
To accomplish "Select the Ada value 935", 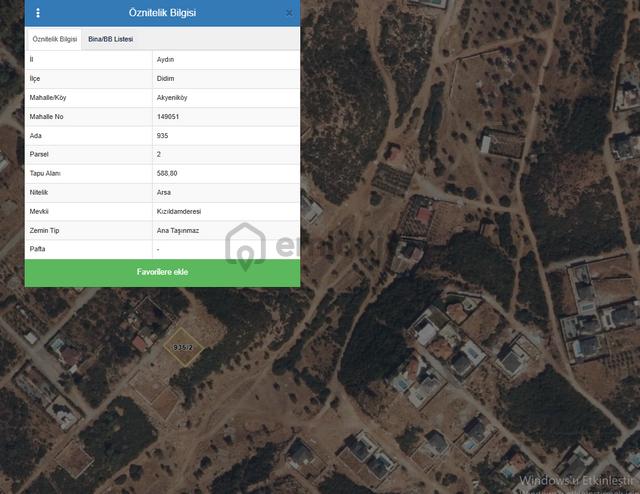I will (x=162, y=136).
